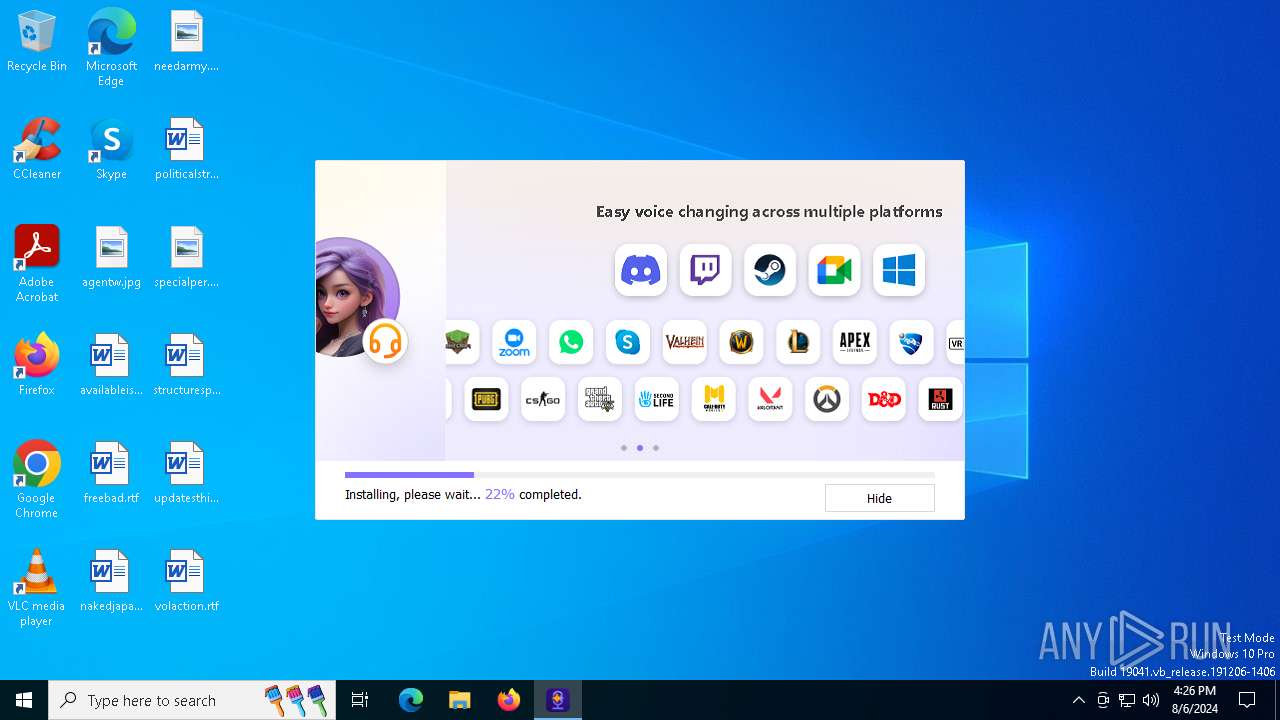The height and width of the screenshot is (720, 1280).
Task: Click the Apex Legends icon
Action: [x=855, y=342]
